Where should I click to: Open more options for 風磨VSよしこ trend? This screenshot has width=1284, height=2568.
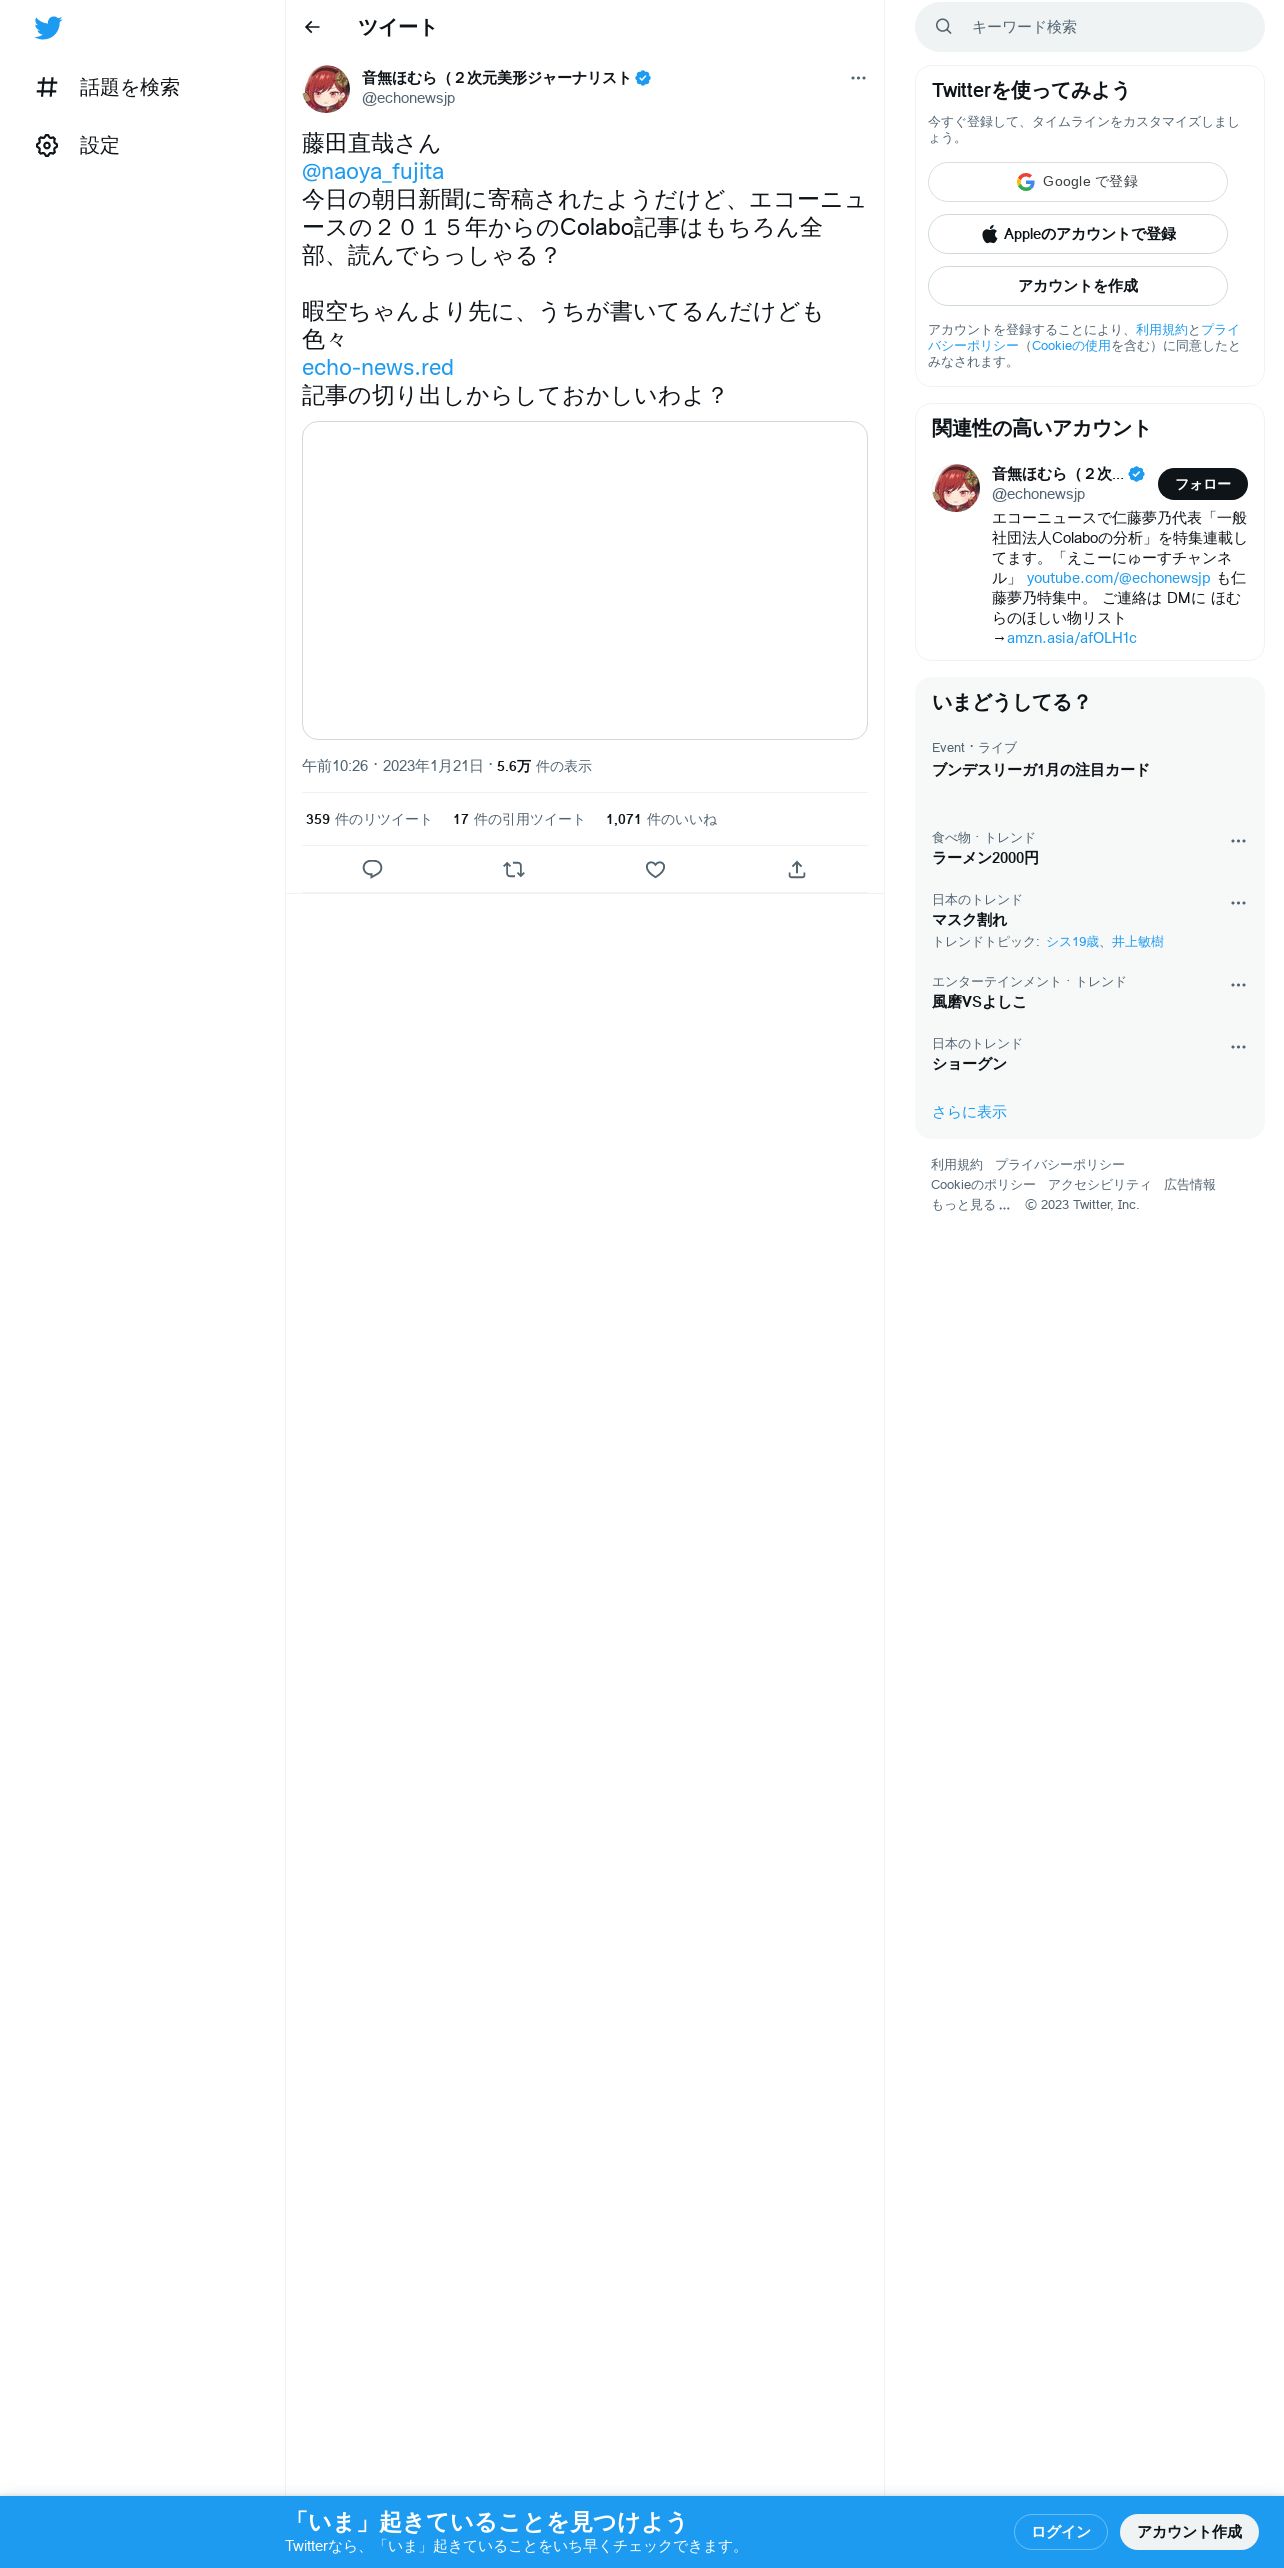[x=1238, y=985]
